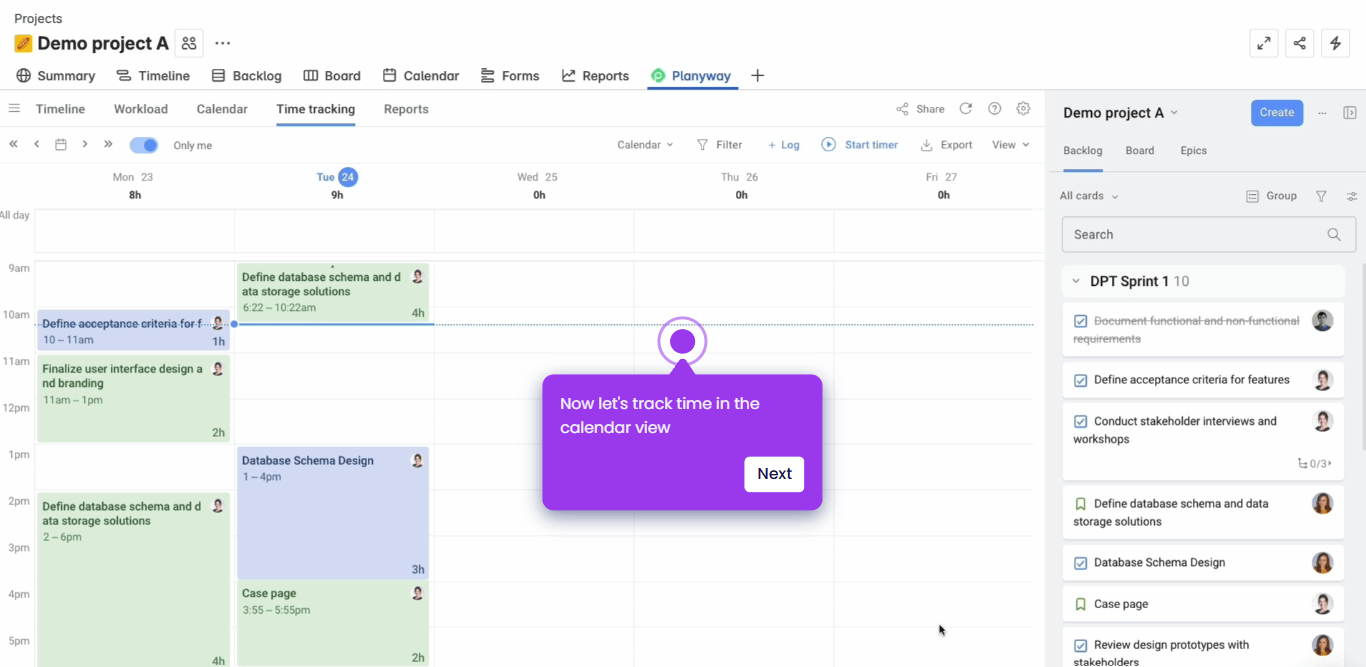1366x667 pixels.
Task: Click the fullscreen expand icon
Action: 1264,43
